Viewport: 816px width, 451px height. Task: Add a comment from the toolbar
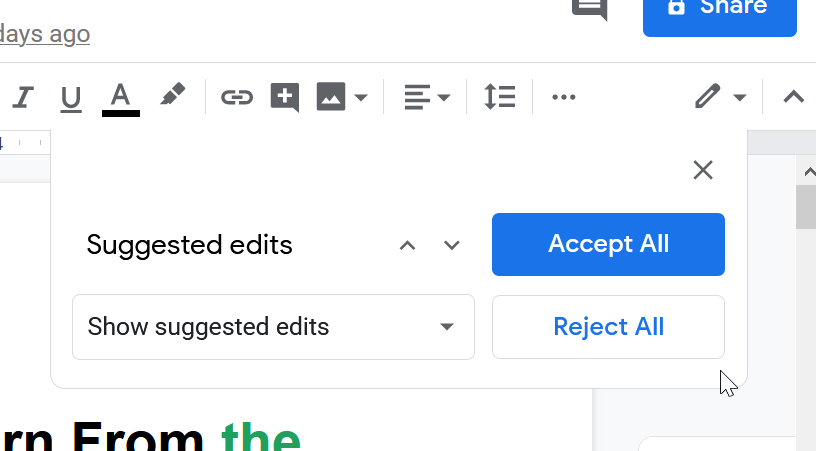click(x=285, y=97)
